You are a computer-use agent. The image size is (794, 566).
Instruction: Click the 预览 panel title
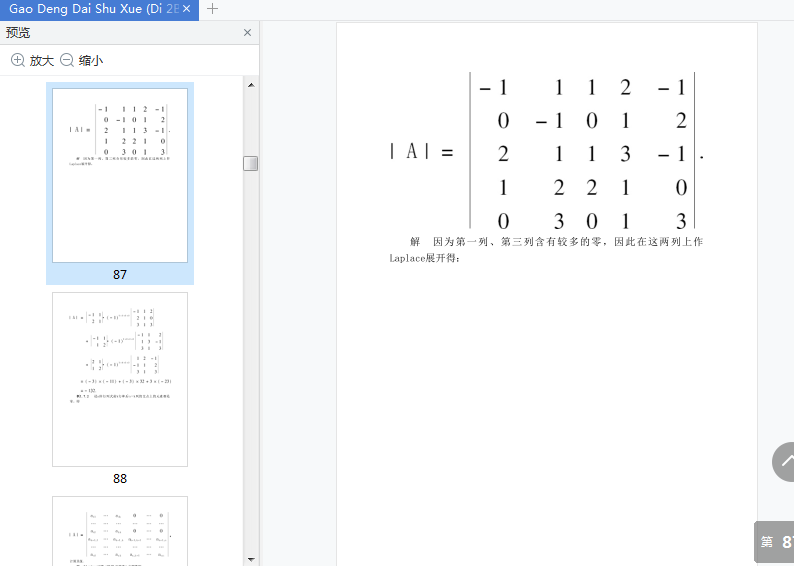point(18,33)
